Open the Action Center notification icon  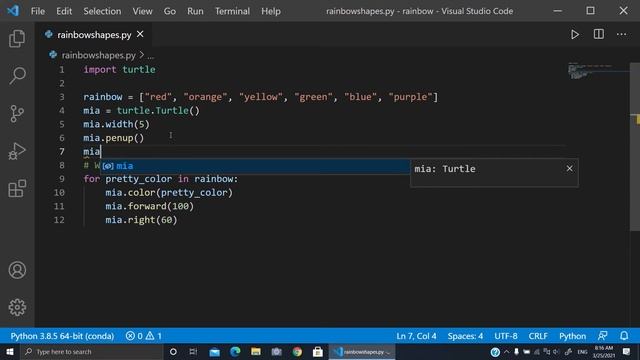pos(626,351)
